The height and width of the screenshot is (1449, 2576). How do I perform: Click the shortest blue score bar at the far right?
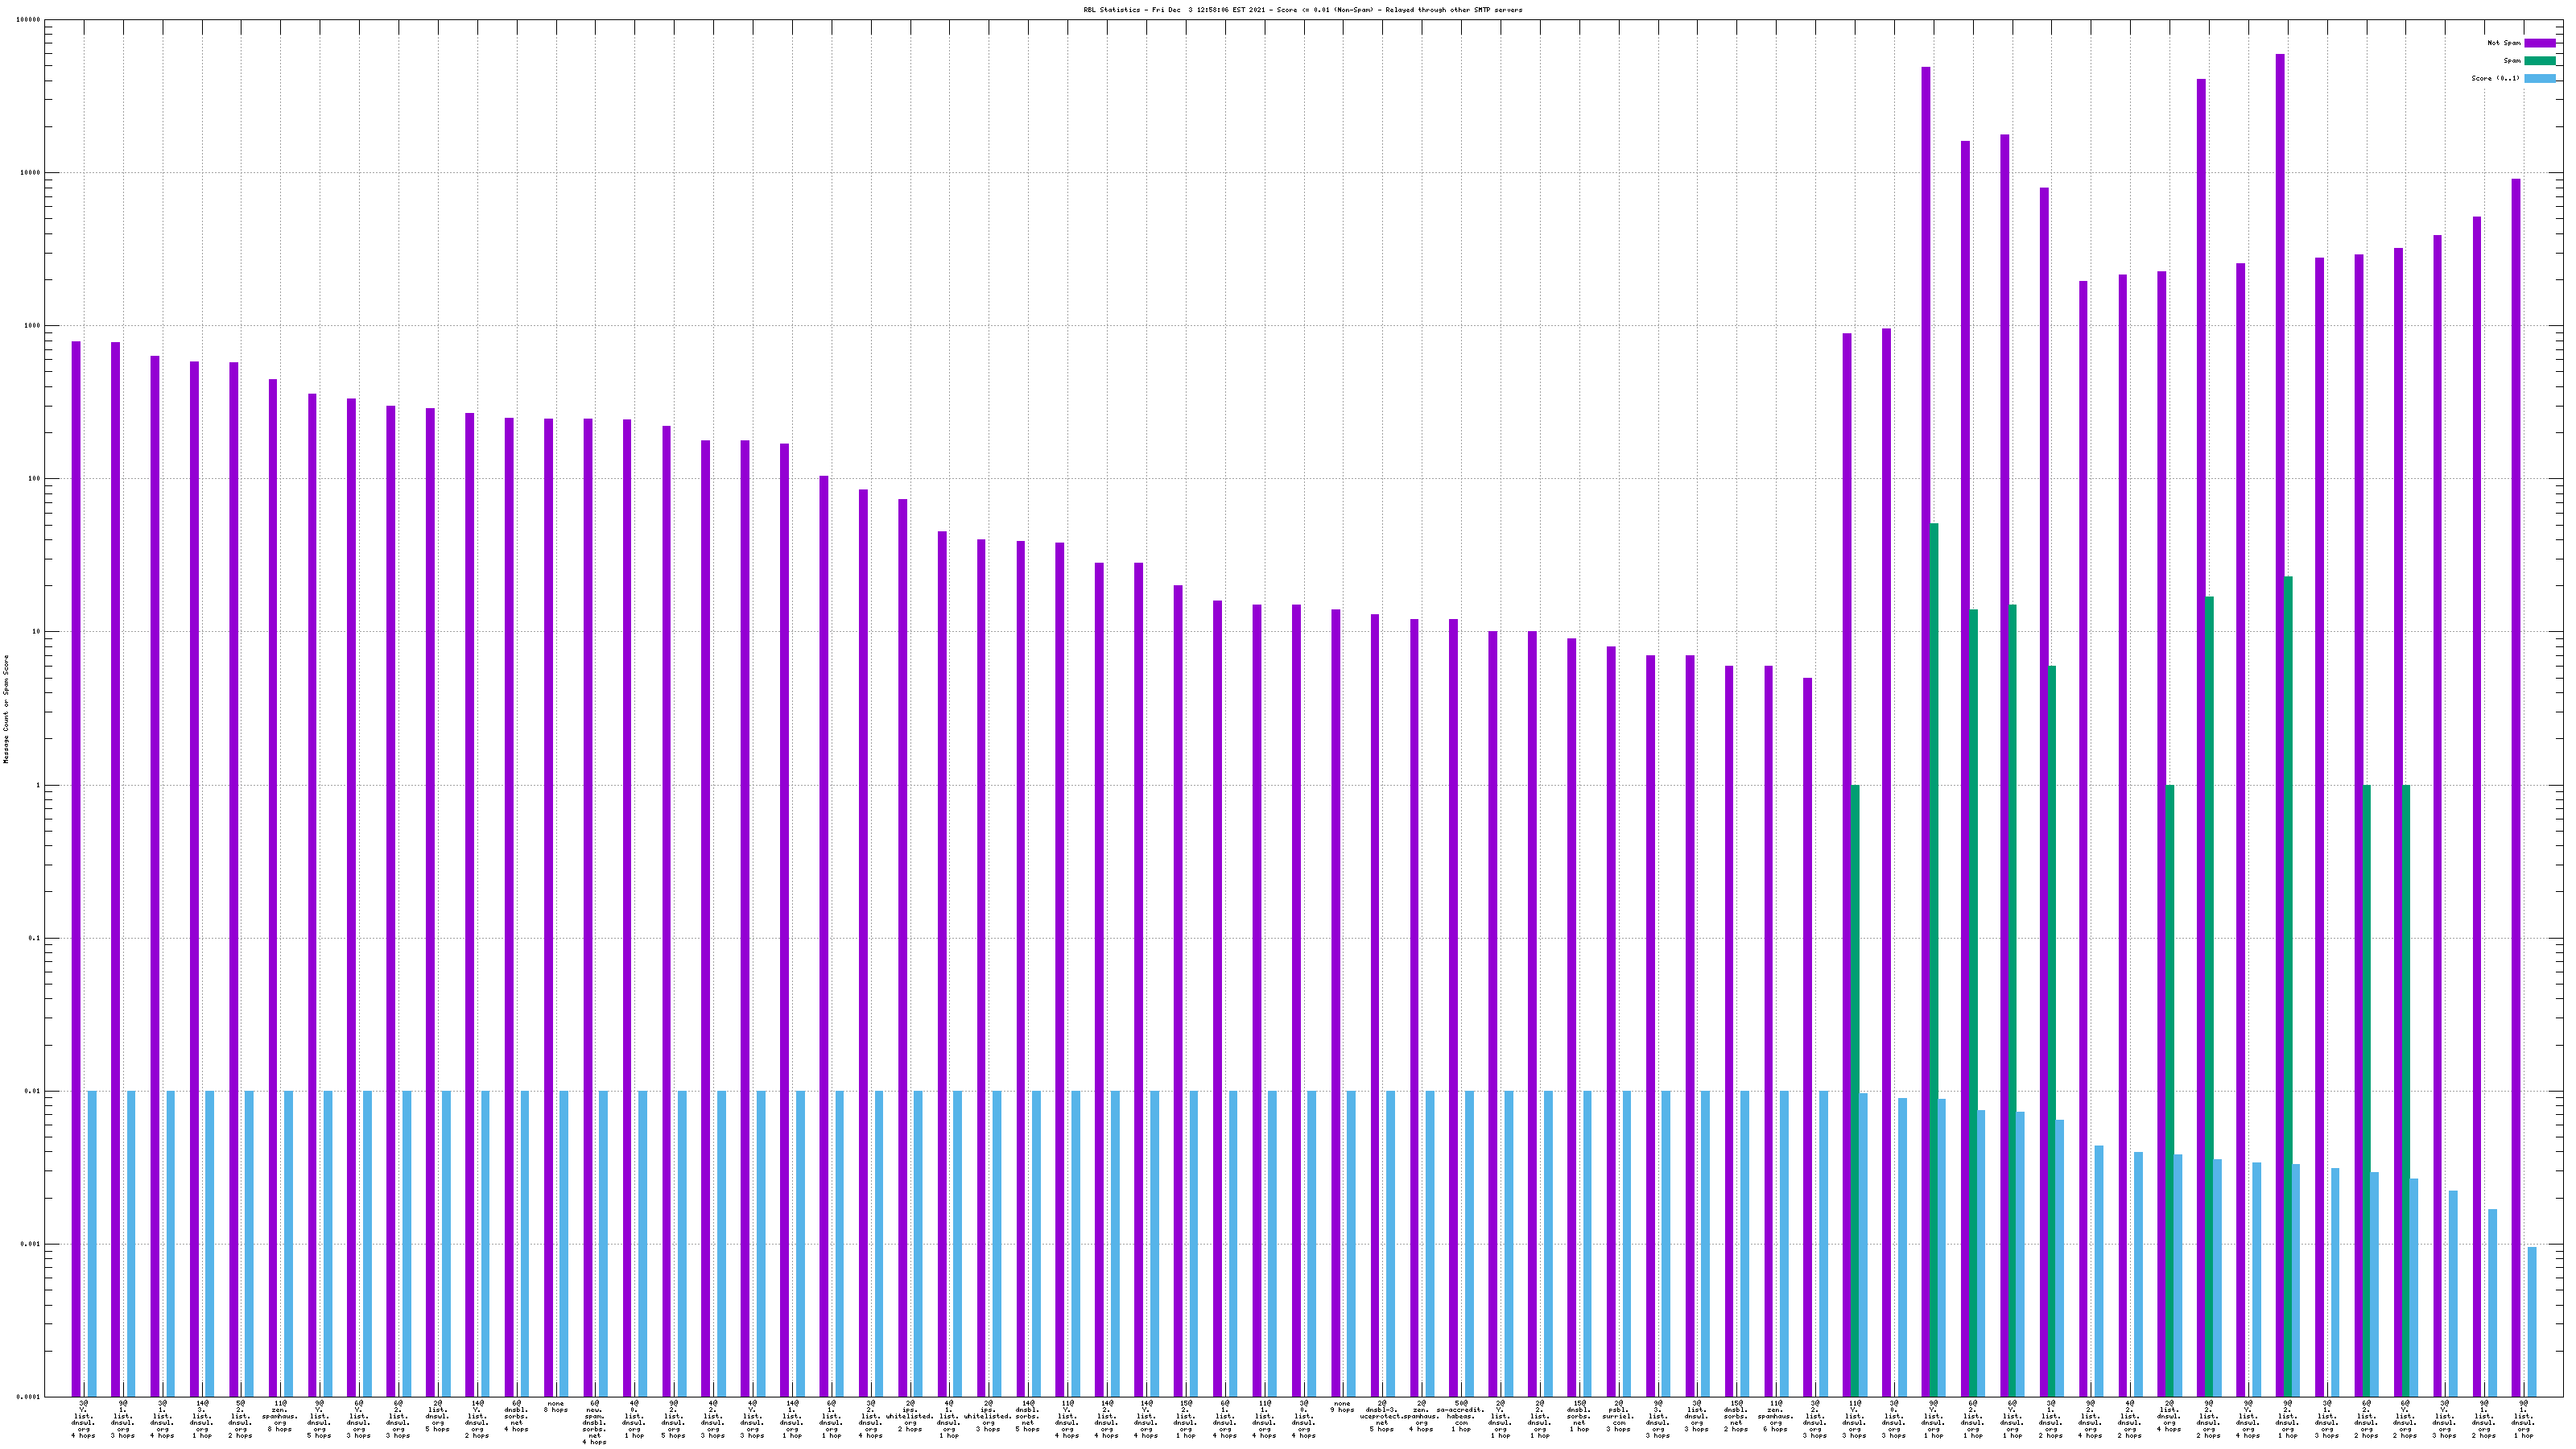pos(2532,1320)
